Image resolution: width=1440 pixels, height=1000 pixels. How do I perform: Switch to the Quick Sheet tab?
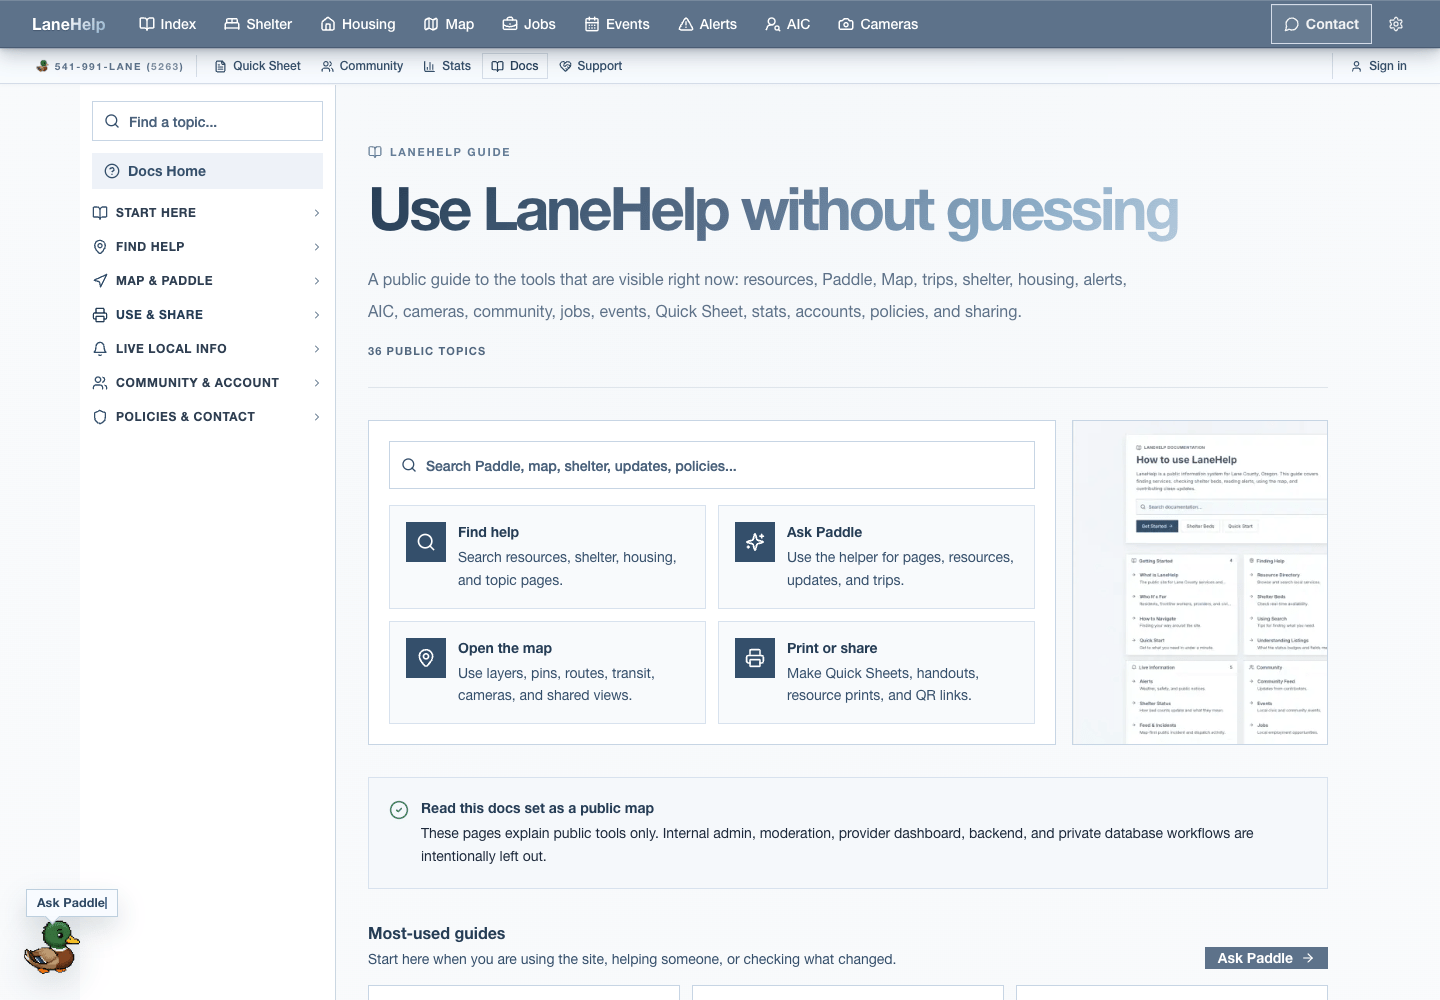(x=258, y=66)
